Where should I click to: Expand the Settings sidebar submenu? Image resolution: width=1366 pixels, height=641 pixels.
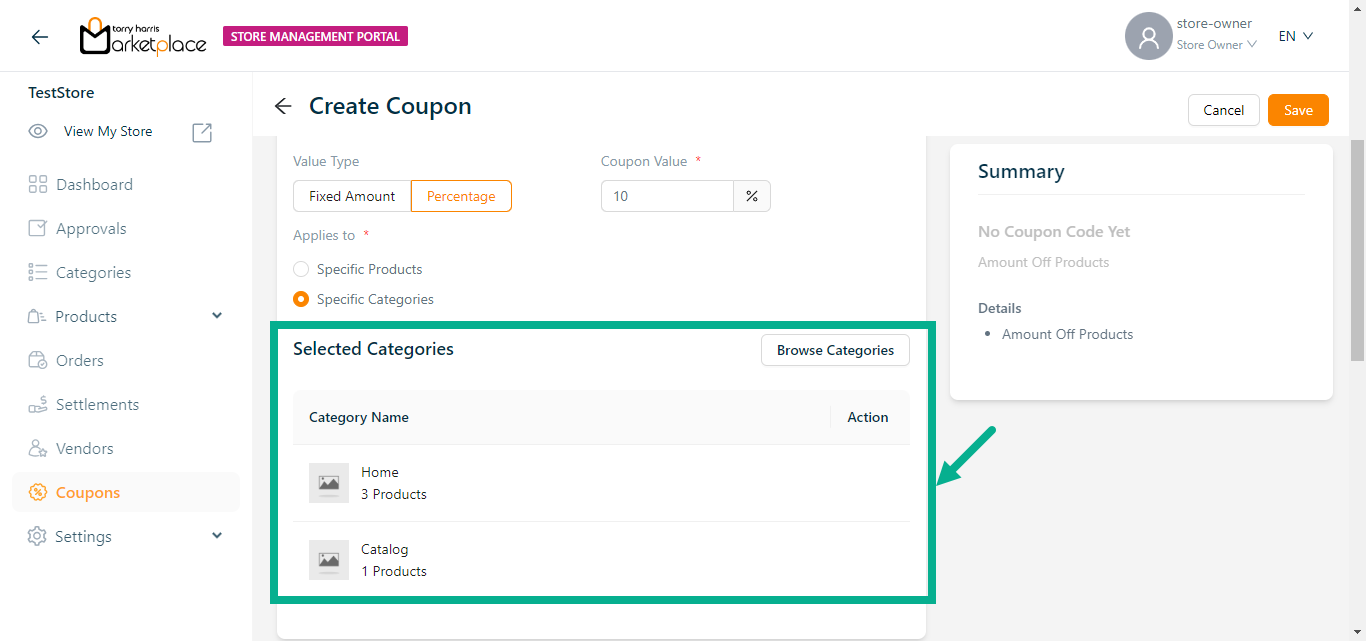(217, 536)
